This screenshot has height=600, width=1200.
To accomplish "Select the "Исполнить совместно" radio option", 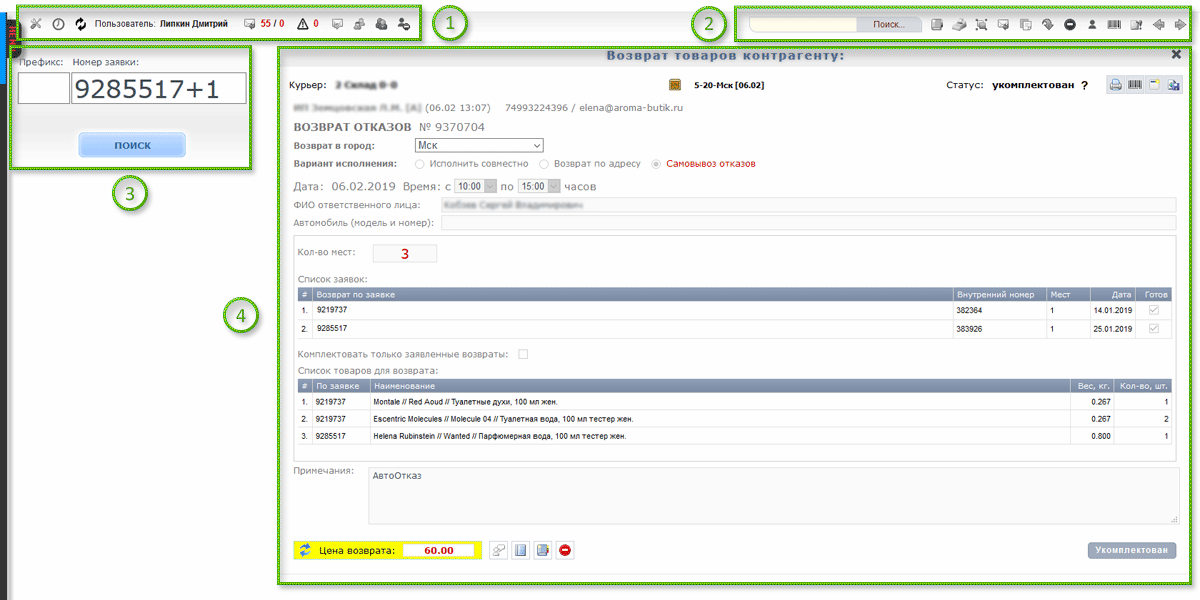I will pyautogui.click(x=420, y=163).
